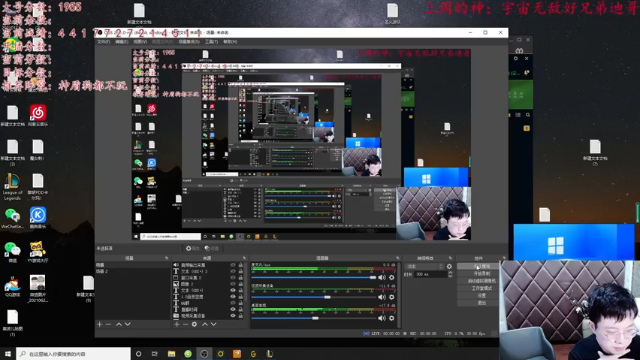Open the 工具(T) menu
The height and width of the screenshot is (360, 640).
tap(211, 42)
